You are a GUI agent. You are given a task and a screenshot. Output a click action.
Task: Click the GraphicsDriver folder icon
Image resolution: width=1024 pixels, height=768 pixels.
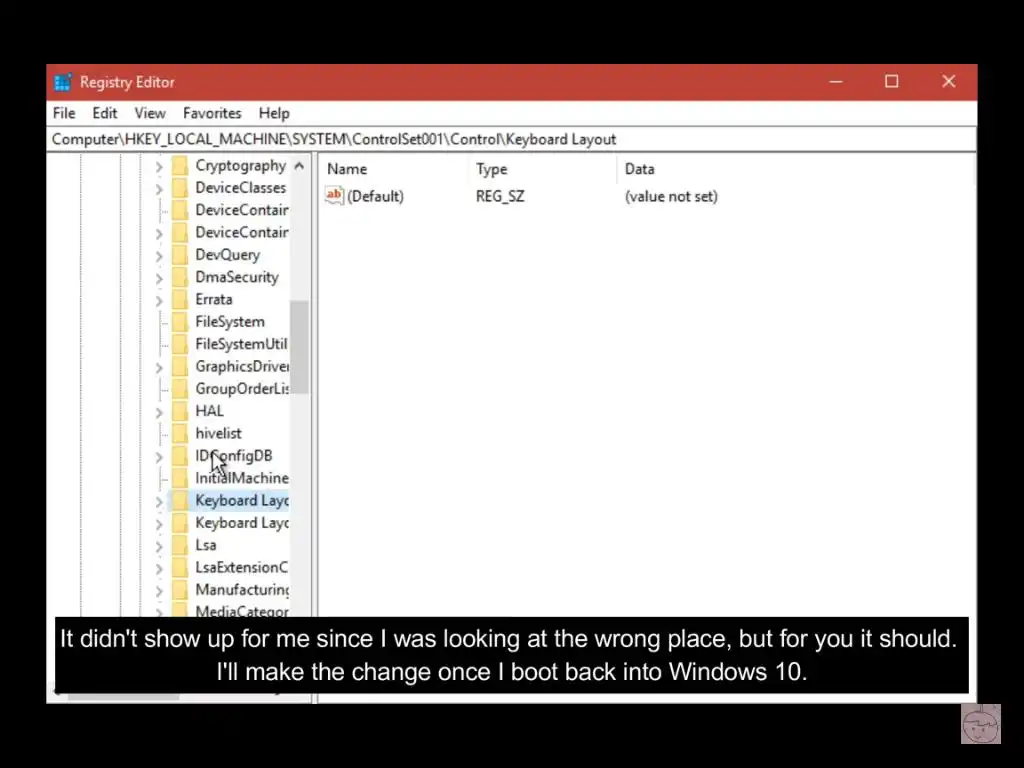(x=180, y=367)
